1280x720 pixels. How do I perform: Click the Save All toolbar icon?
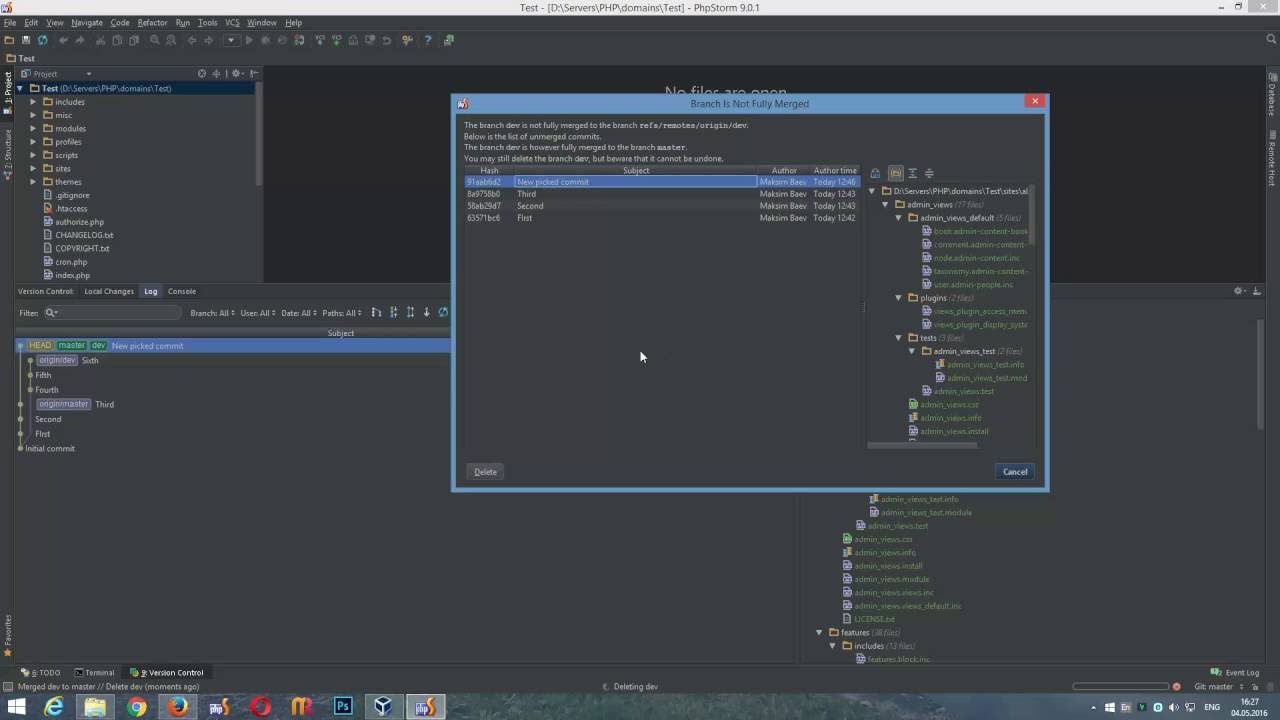pos(25,40)
